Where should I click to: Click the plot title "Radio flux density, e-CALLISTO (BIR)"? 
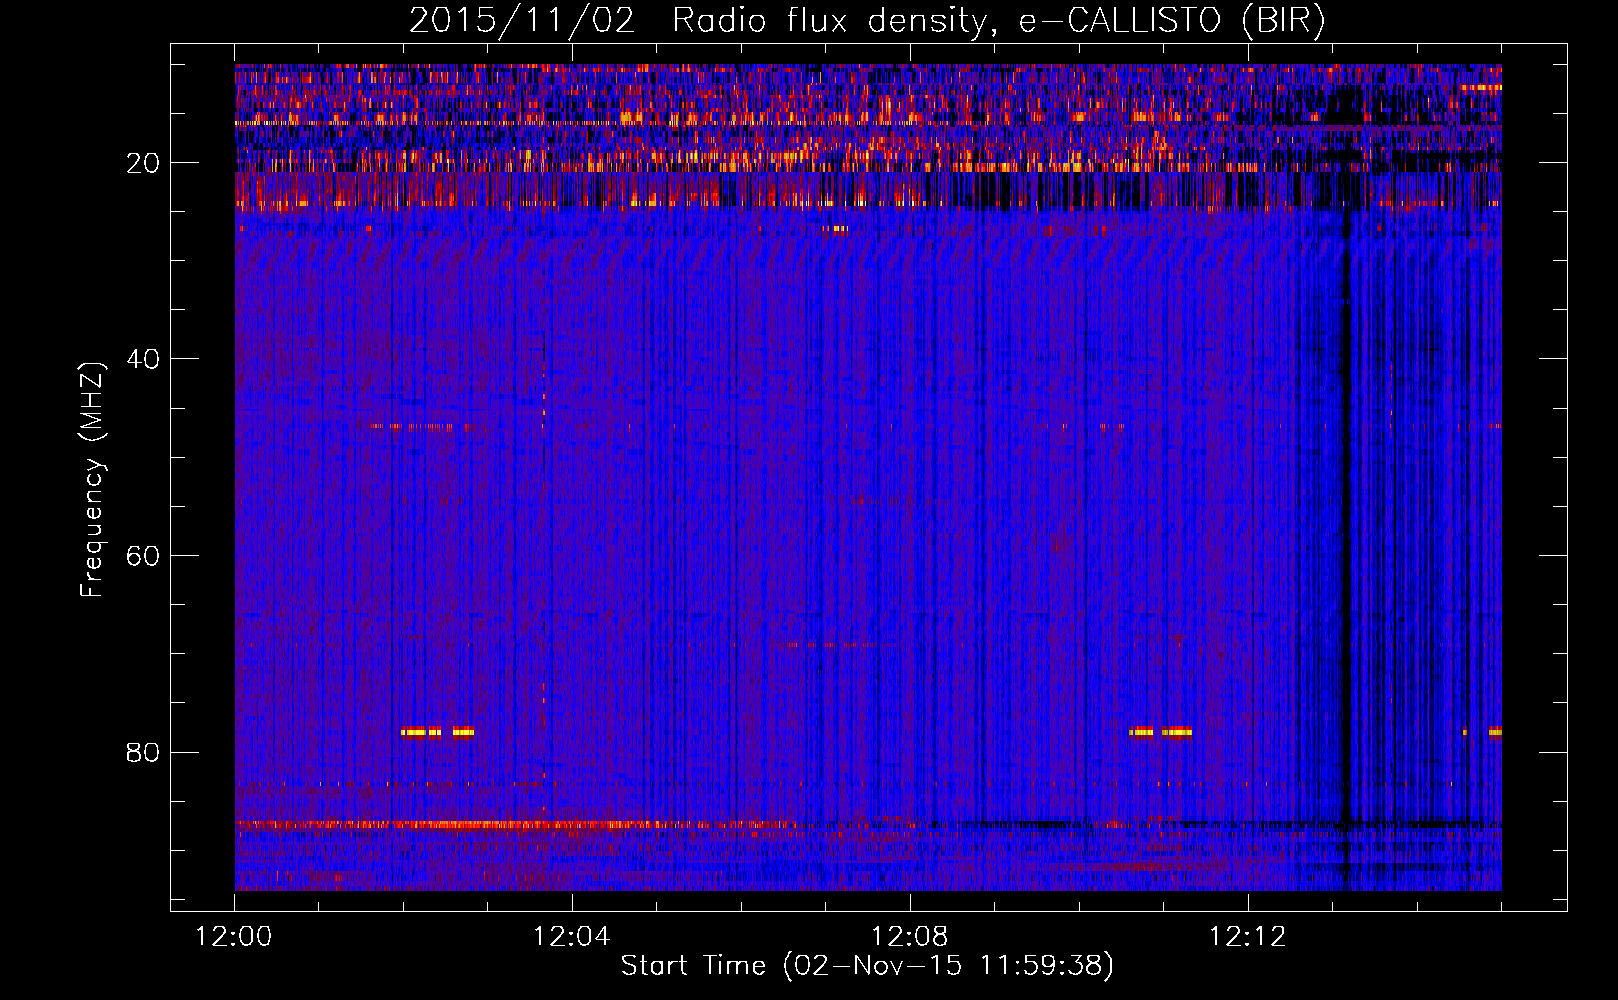[998, 21]
